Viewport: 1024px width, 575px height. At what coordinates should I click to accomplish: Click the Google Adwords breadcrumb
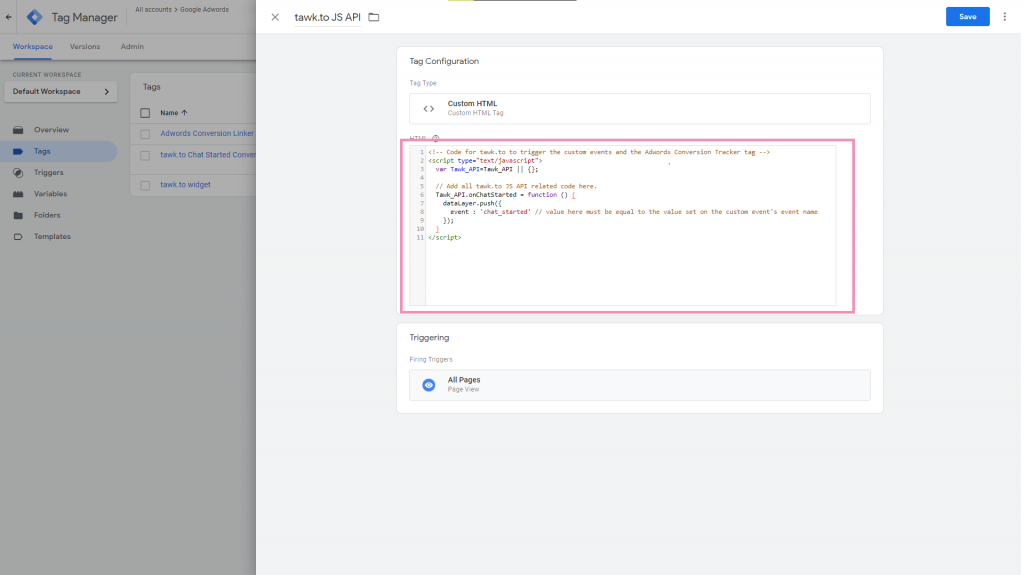click(x=204, y=10)
